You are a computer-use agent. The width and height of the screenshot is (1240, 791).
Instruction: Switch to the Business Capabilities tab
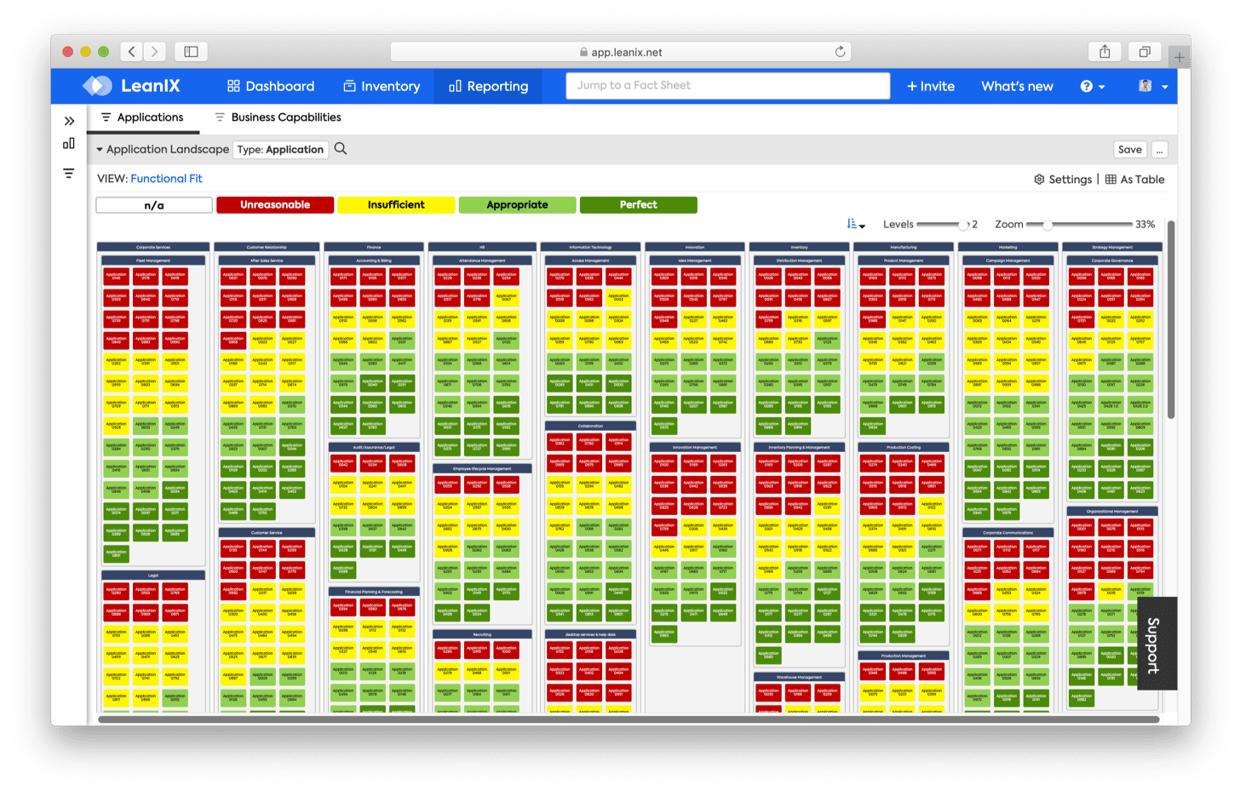[x=278, y=117]
